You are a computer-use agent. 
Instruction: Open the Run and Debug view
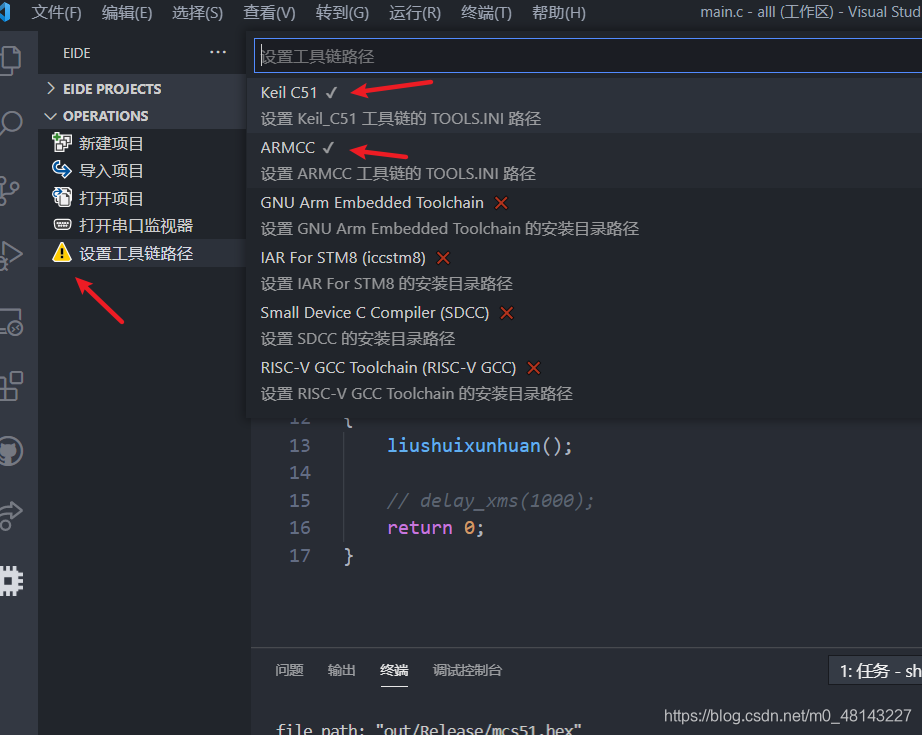(10, 256)
